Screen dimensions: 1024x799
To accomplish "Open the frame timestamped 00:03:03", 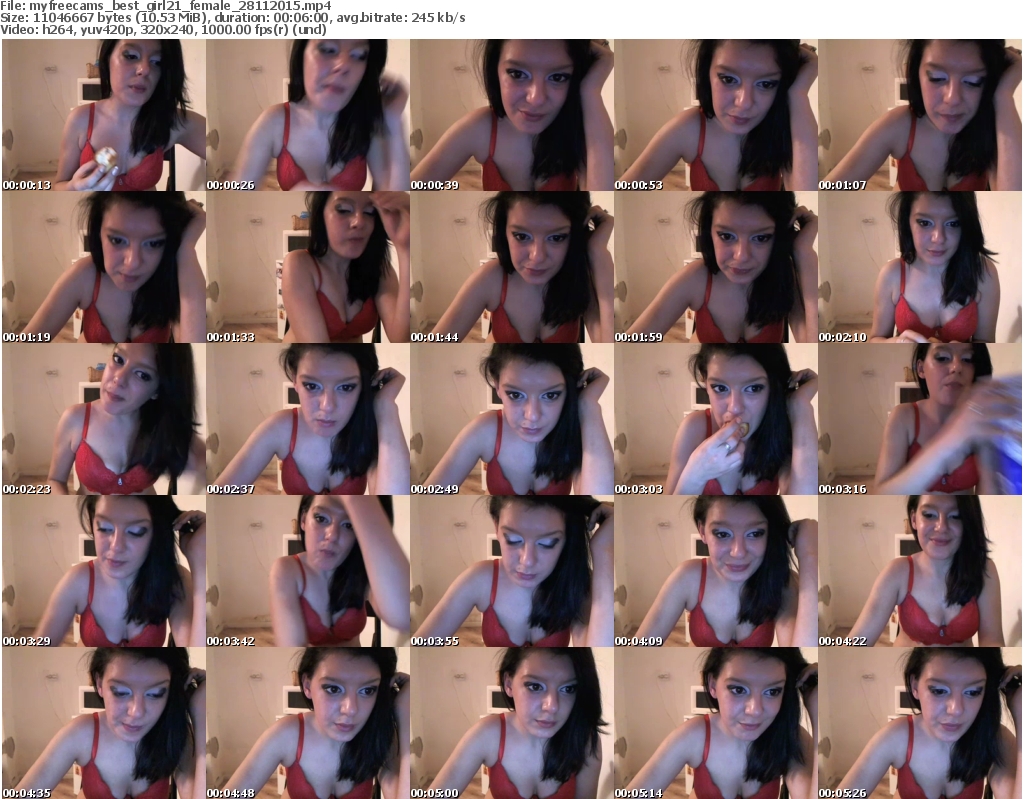I will coord(716,419).
